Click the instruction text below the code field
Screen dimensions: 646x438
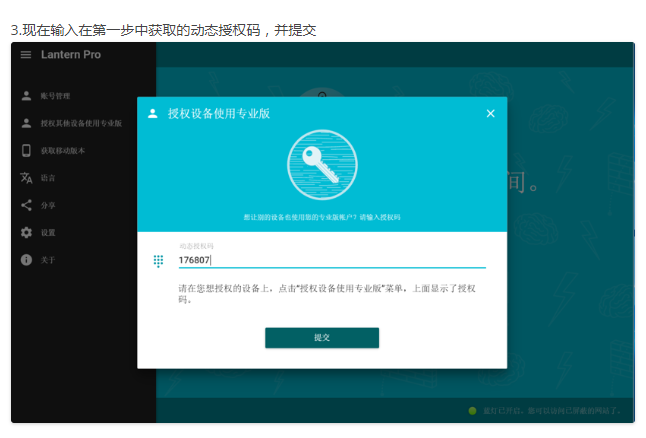pos(327,294)
